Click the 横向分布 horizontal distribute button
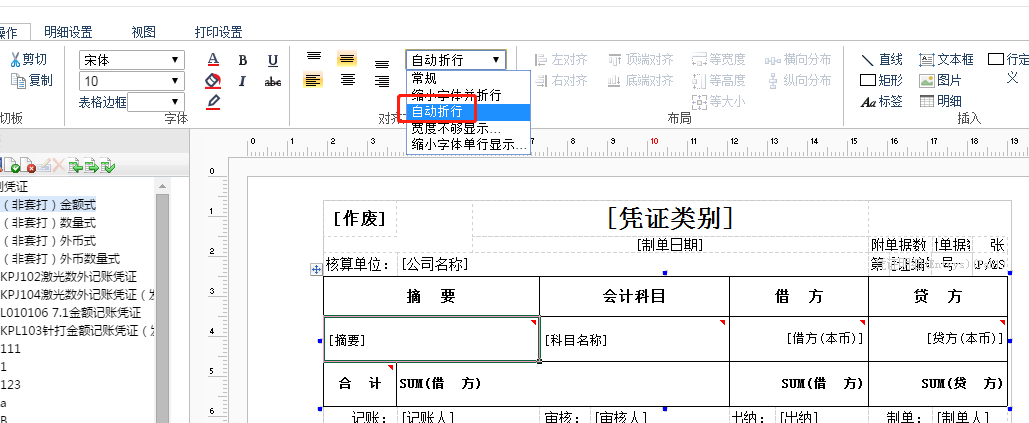Screen dimensions: 1029x423 (798, 60)
